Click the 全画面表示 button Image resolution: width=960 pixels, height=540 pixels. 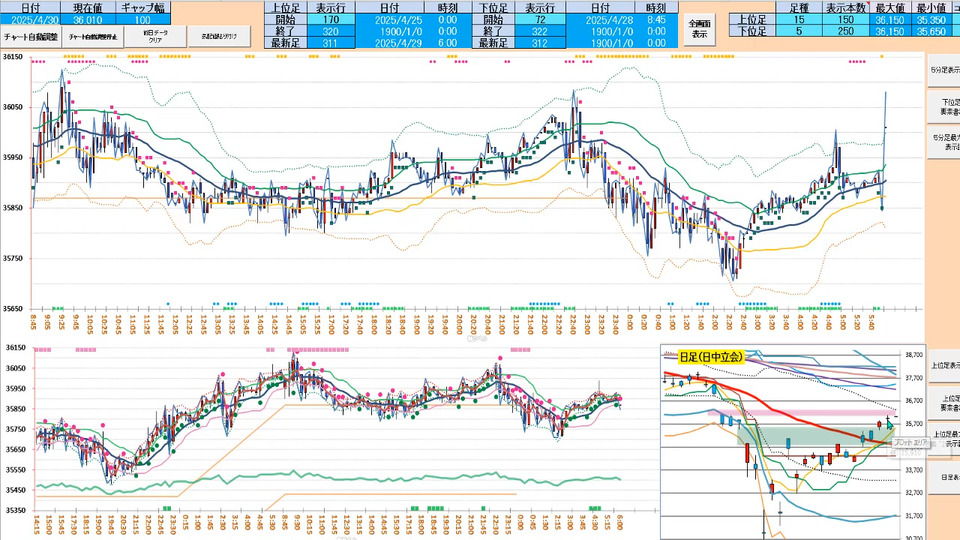tap(699, 29)
